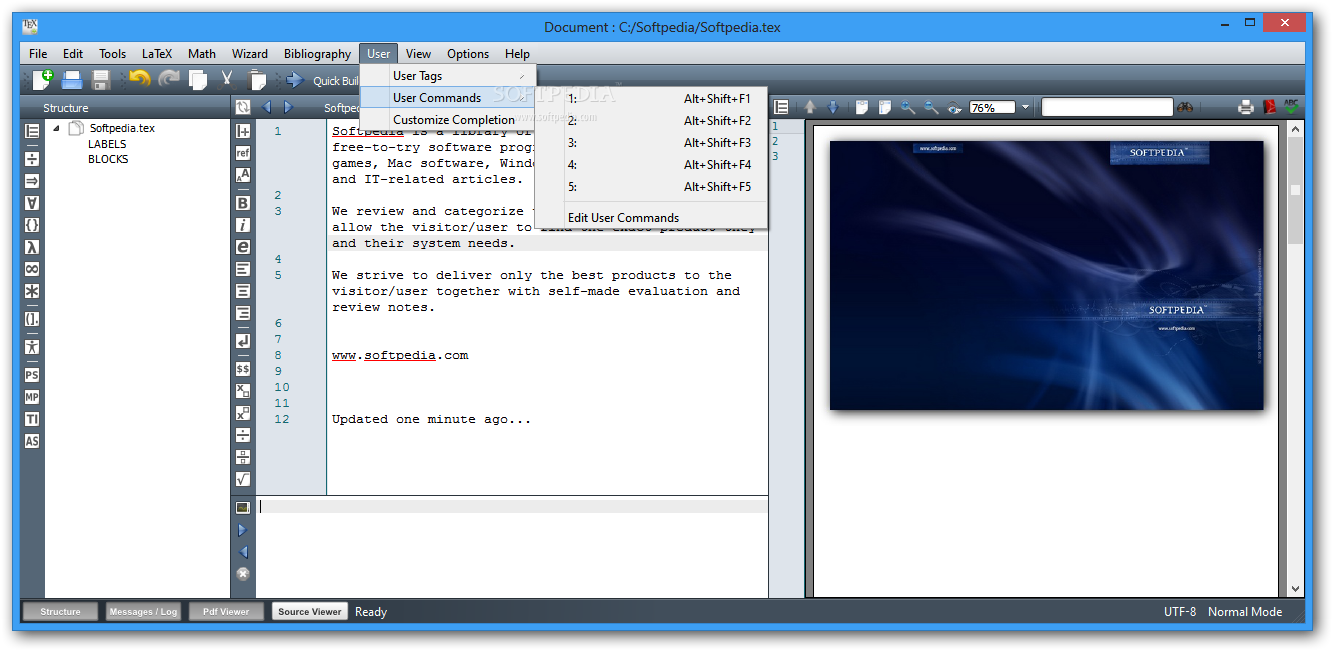Image resolution: width=1333 pixels, height=651 pixels.
Task: Create a new document via toolbar icon
Action: (42, 80)
